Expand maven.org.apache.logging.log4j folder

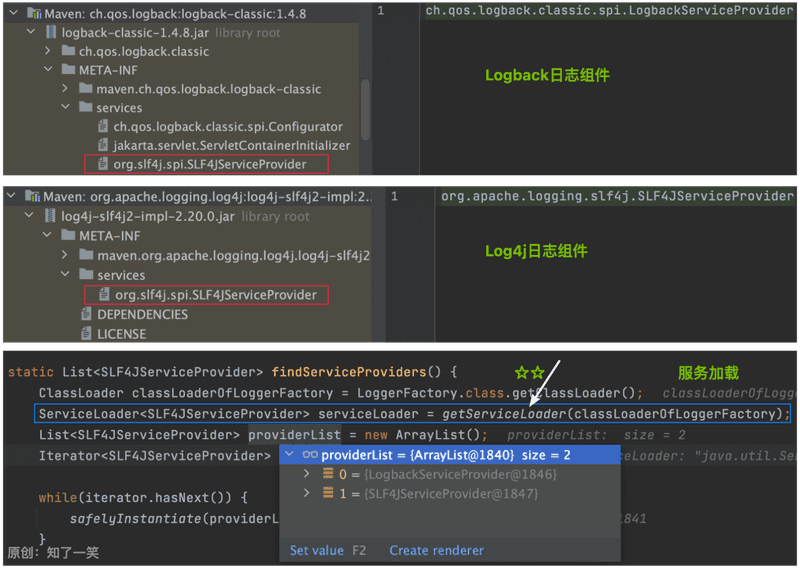pyautogui.click(x=65, y=255)
